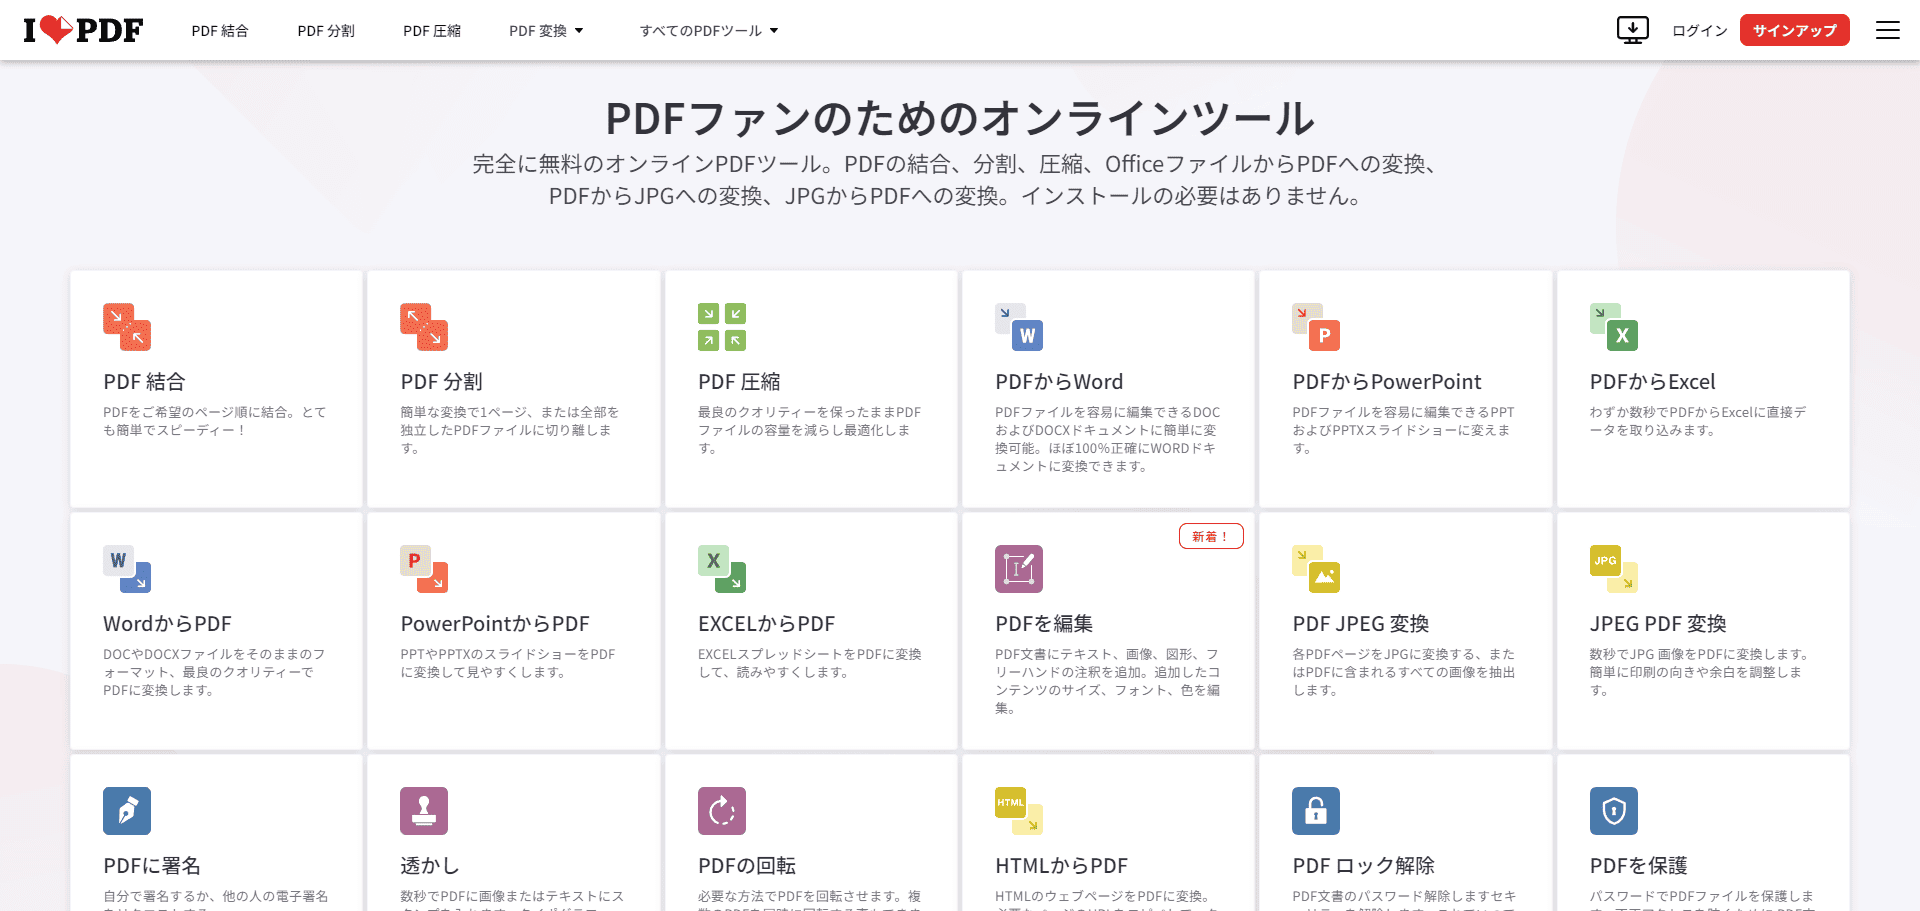Viewport: 1920px width, 911px height.
Task: Open the 透かし watermark stamp icon
Action: coord(424,811)
